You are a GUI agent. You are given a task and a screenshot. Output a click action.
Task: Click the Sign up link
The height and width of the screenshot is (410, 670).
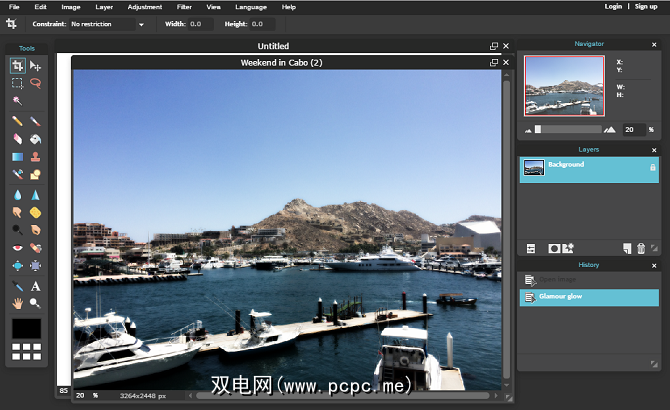646,7
